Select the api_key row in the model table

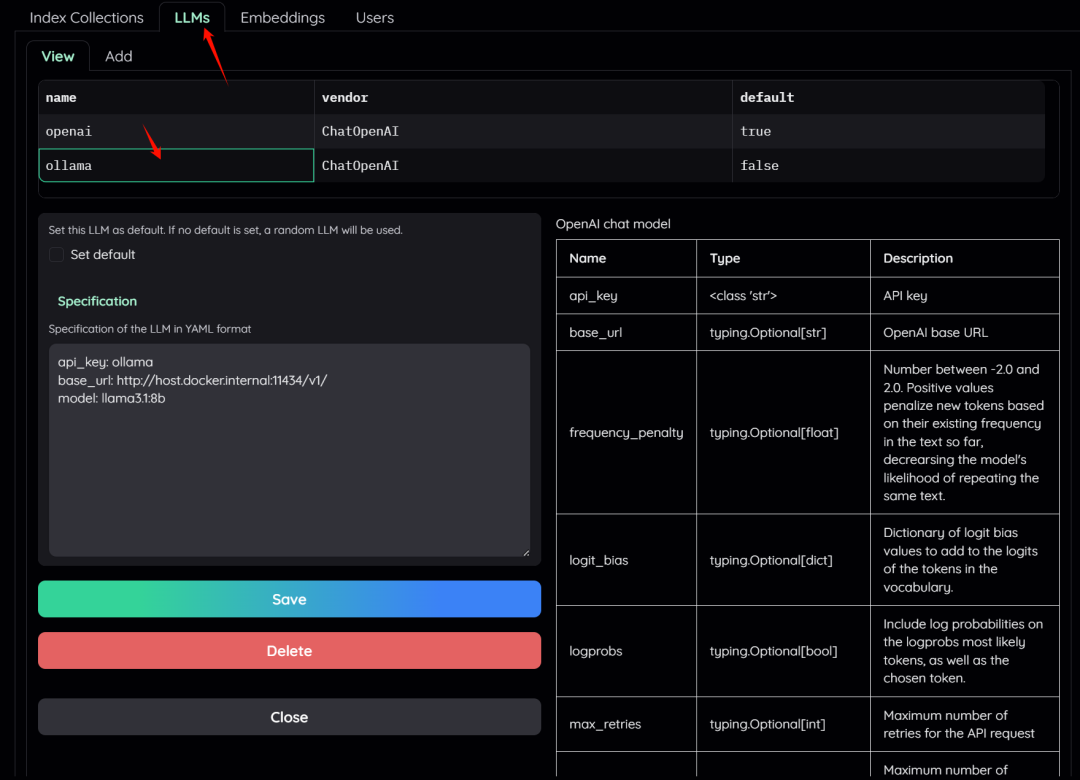click(626, 295)
